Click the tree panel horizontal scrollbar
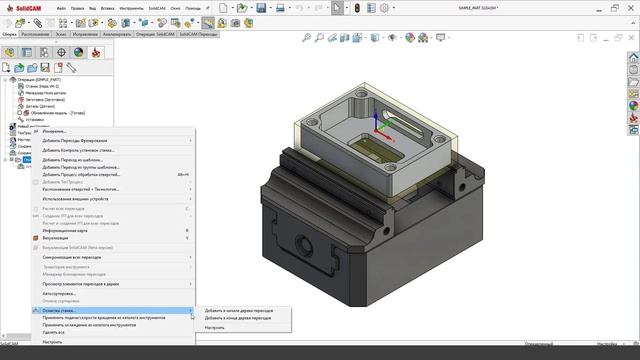The width and height of the screenshot is (640, 360). (17, 336)
